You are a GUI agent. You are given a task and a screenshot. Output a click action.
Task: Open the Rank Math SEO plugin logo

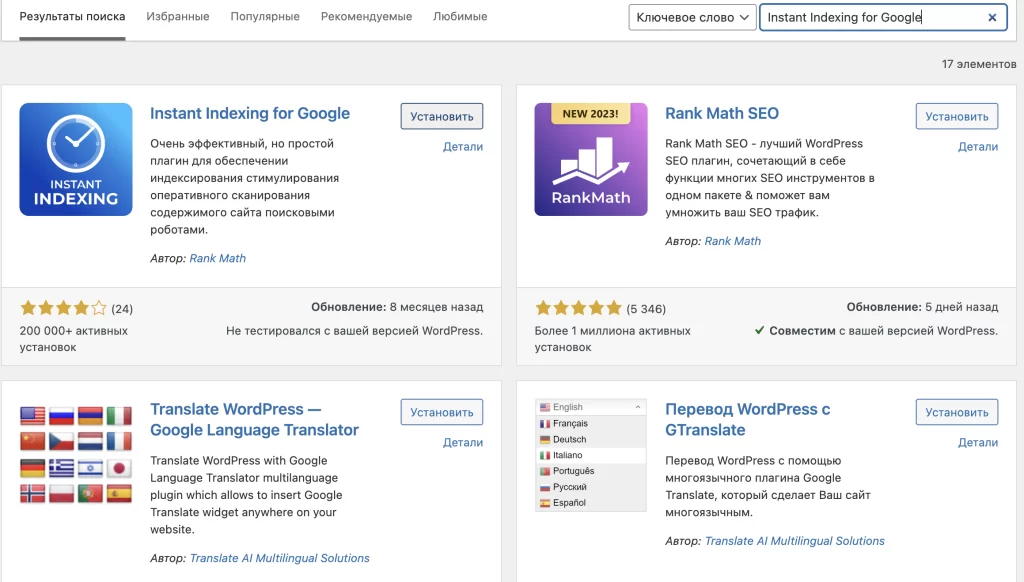591,159
